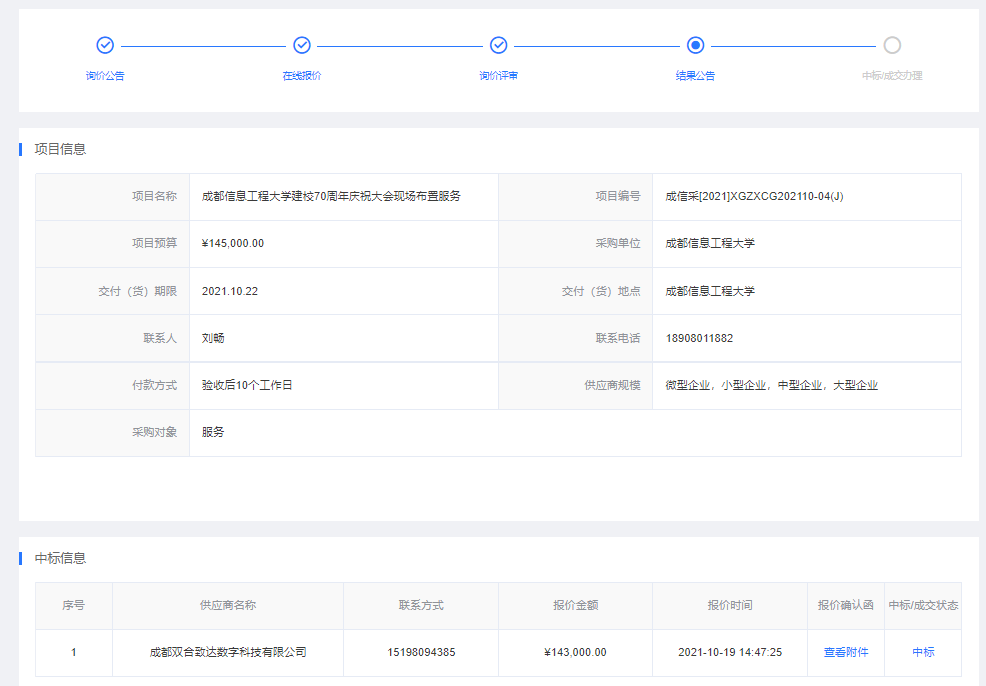Viewport: 986px width, 686px height.
Task: Click the contact phone 18908011882
Action: pyautogui.click(x=699, y=338)
